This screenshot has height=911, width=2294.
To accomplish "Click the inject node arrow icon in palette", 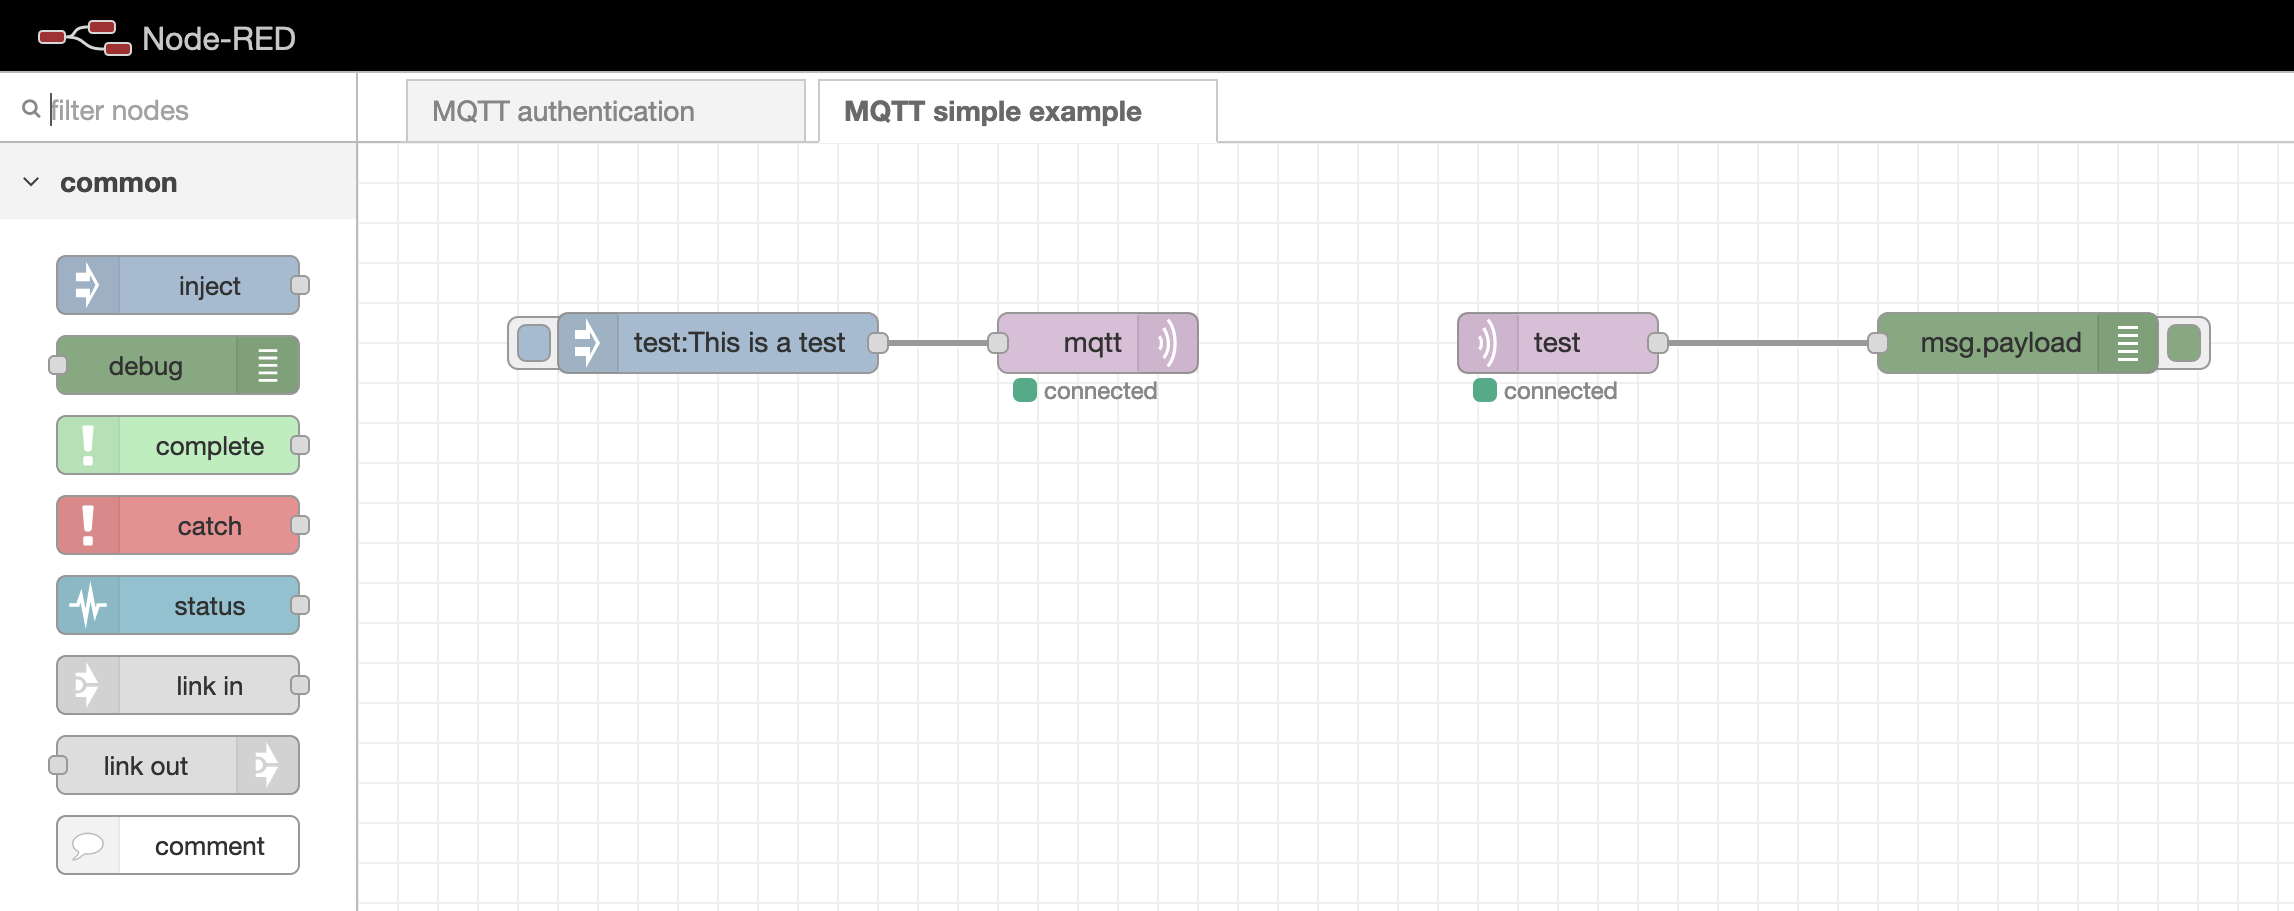I will pyautogui.click(x=88, y=286).
